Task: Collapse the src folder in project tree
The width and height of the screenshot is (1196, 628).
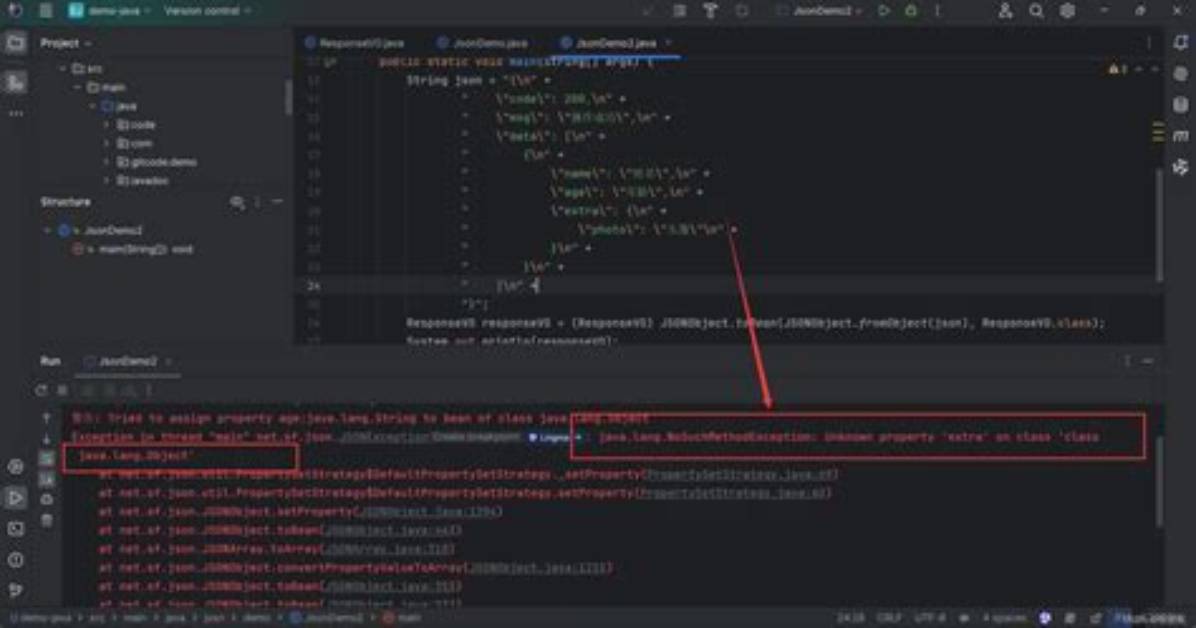Action: tap(63, 68)
